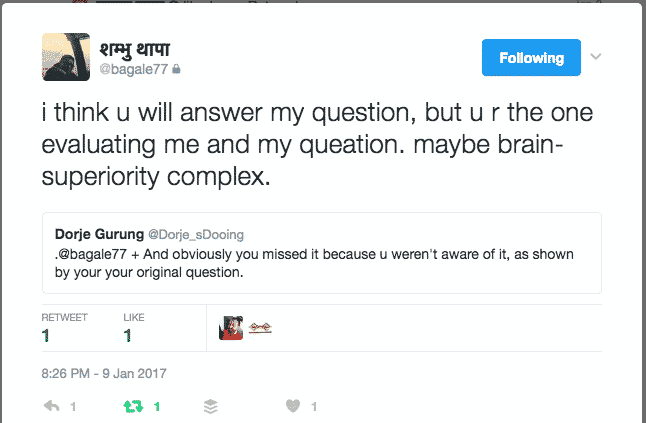Click the stacked layers Buffer icon
The image size is (646, 423).
pos(211,407)
